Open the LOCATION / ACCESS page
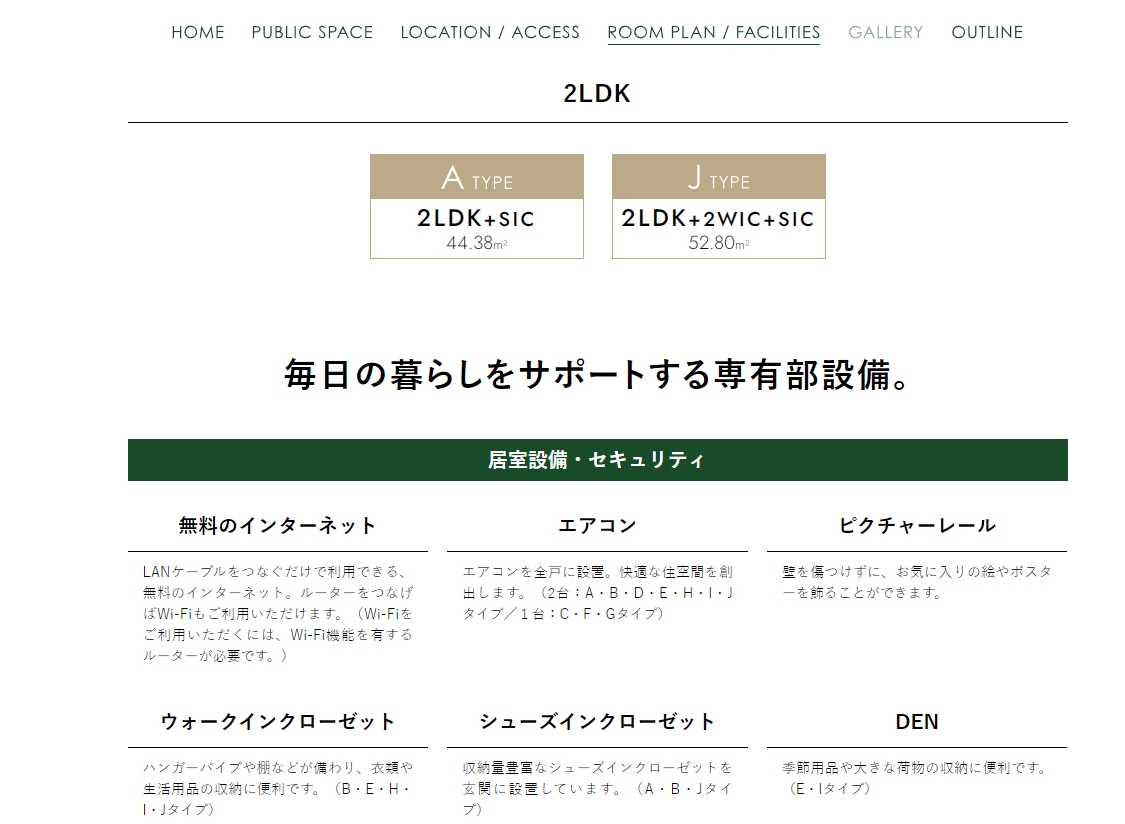The height and width of the screenshot is (824, 1125). (x=489, y=32)
